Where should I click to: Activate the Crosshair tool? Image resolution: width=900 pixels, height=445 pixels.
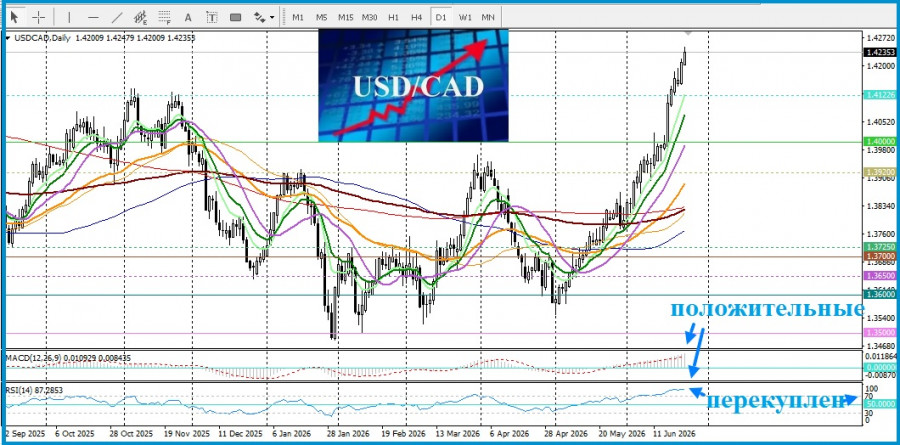[x=38, y=17]
